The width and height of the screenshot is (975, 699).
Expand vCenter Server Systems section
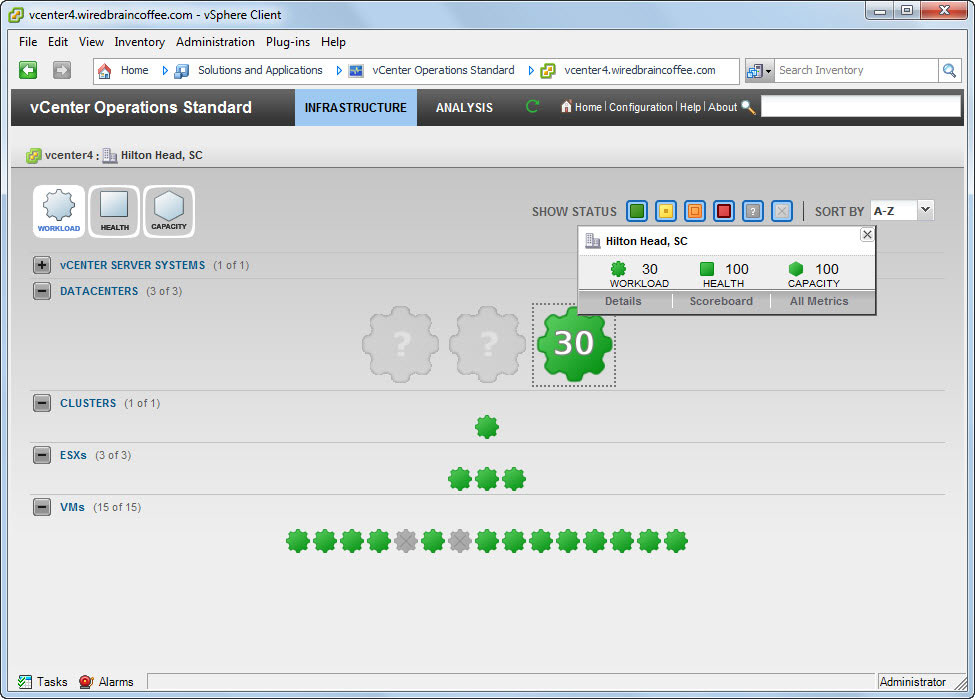click(x=42, y=265)
